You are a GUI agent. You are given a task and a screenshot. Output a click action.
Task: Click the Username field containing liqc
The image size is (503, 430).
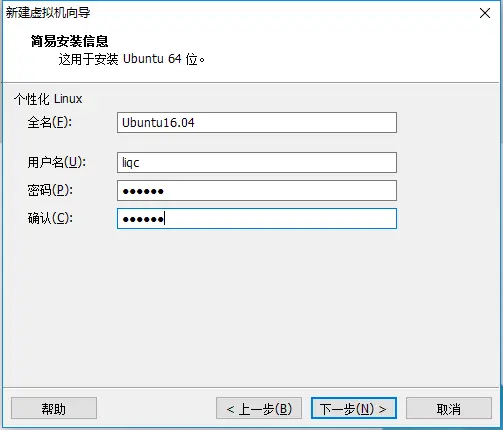coord(257,163)
